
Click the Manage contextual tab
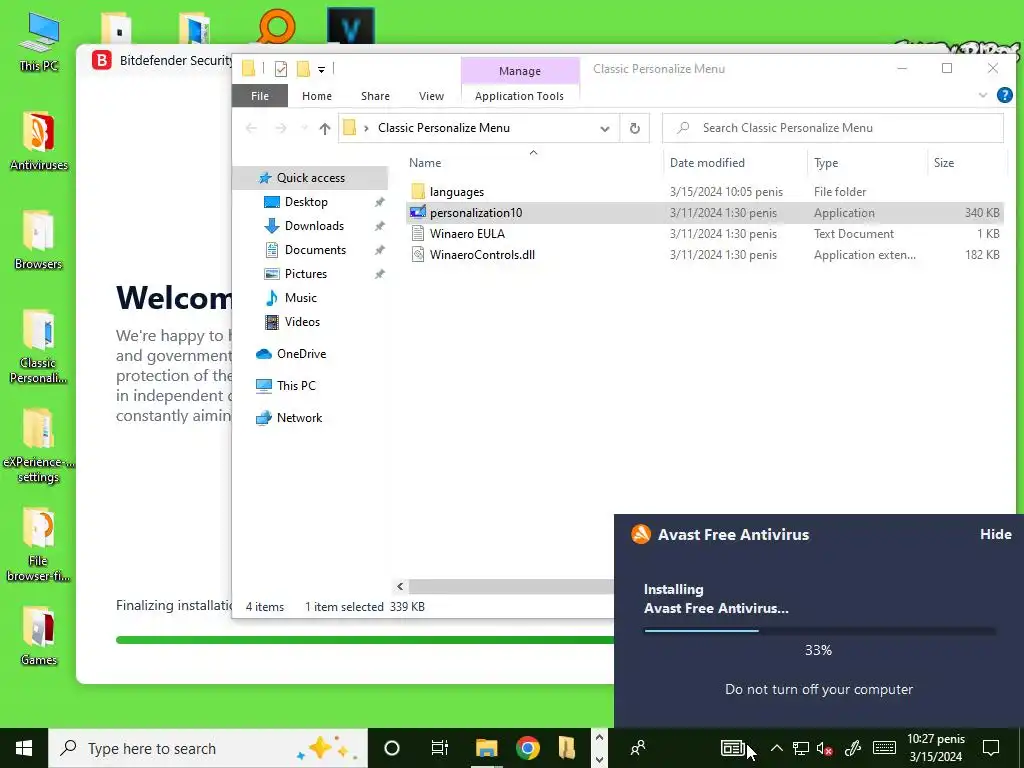click(520, 71)
